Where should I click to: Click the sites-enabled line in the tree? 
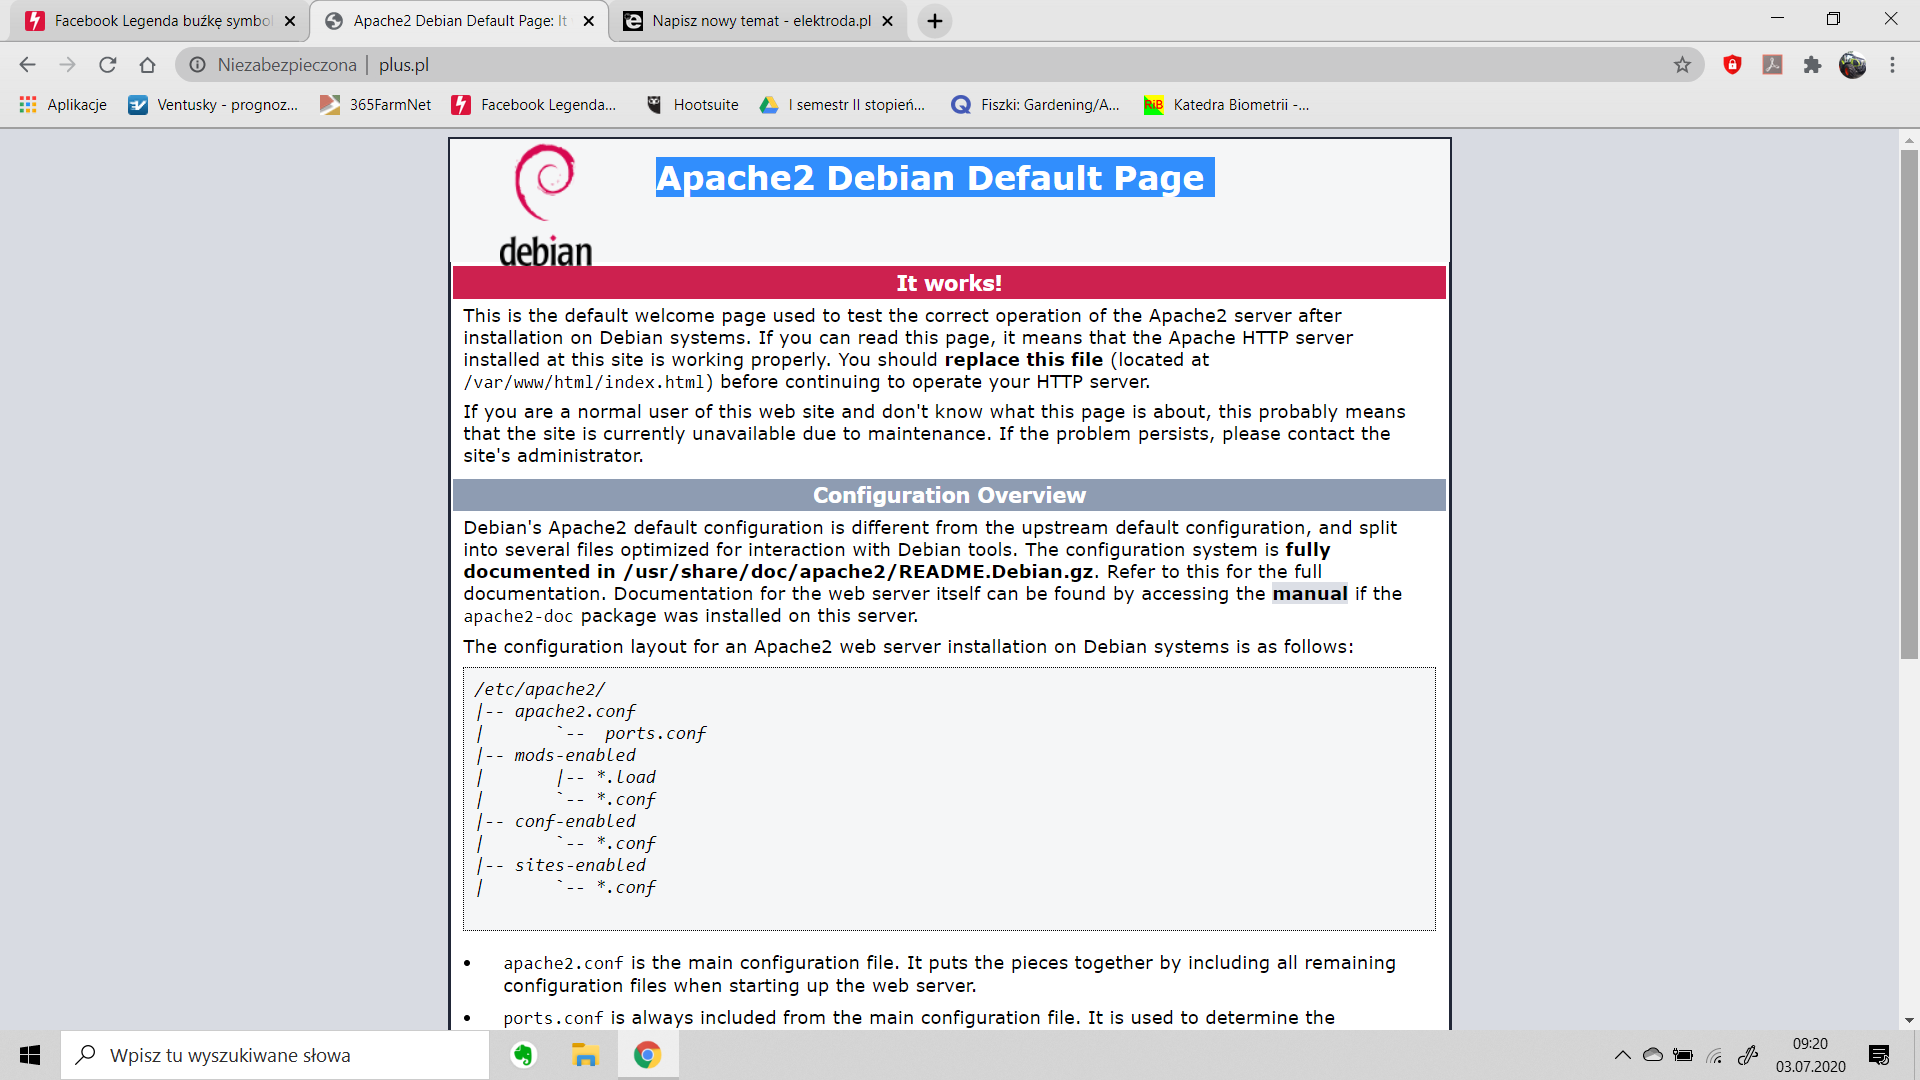coord(580,866)
